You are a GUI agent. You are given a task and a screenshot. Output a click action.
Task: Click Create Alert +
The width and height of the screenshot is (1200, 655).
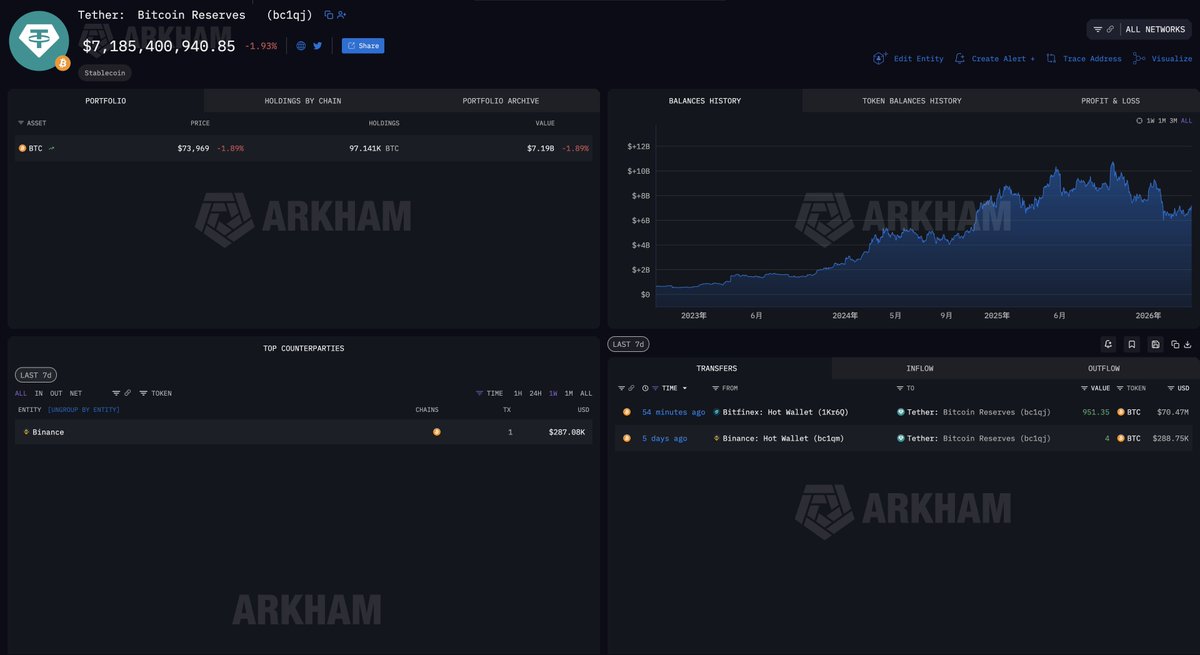pyautogui.click(x=995, y=59)
